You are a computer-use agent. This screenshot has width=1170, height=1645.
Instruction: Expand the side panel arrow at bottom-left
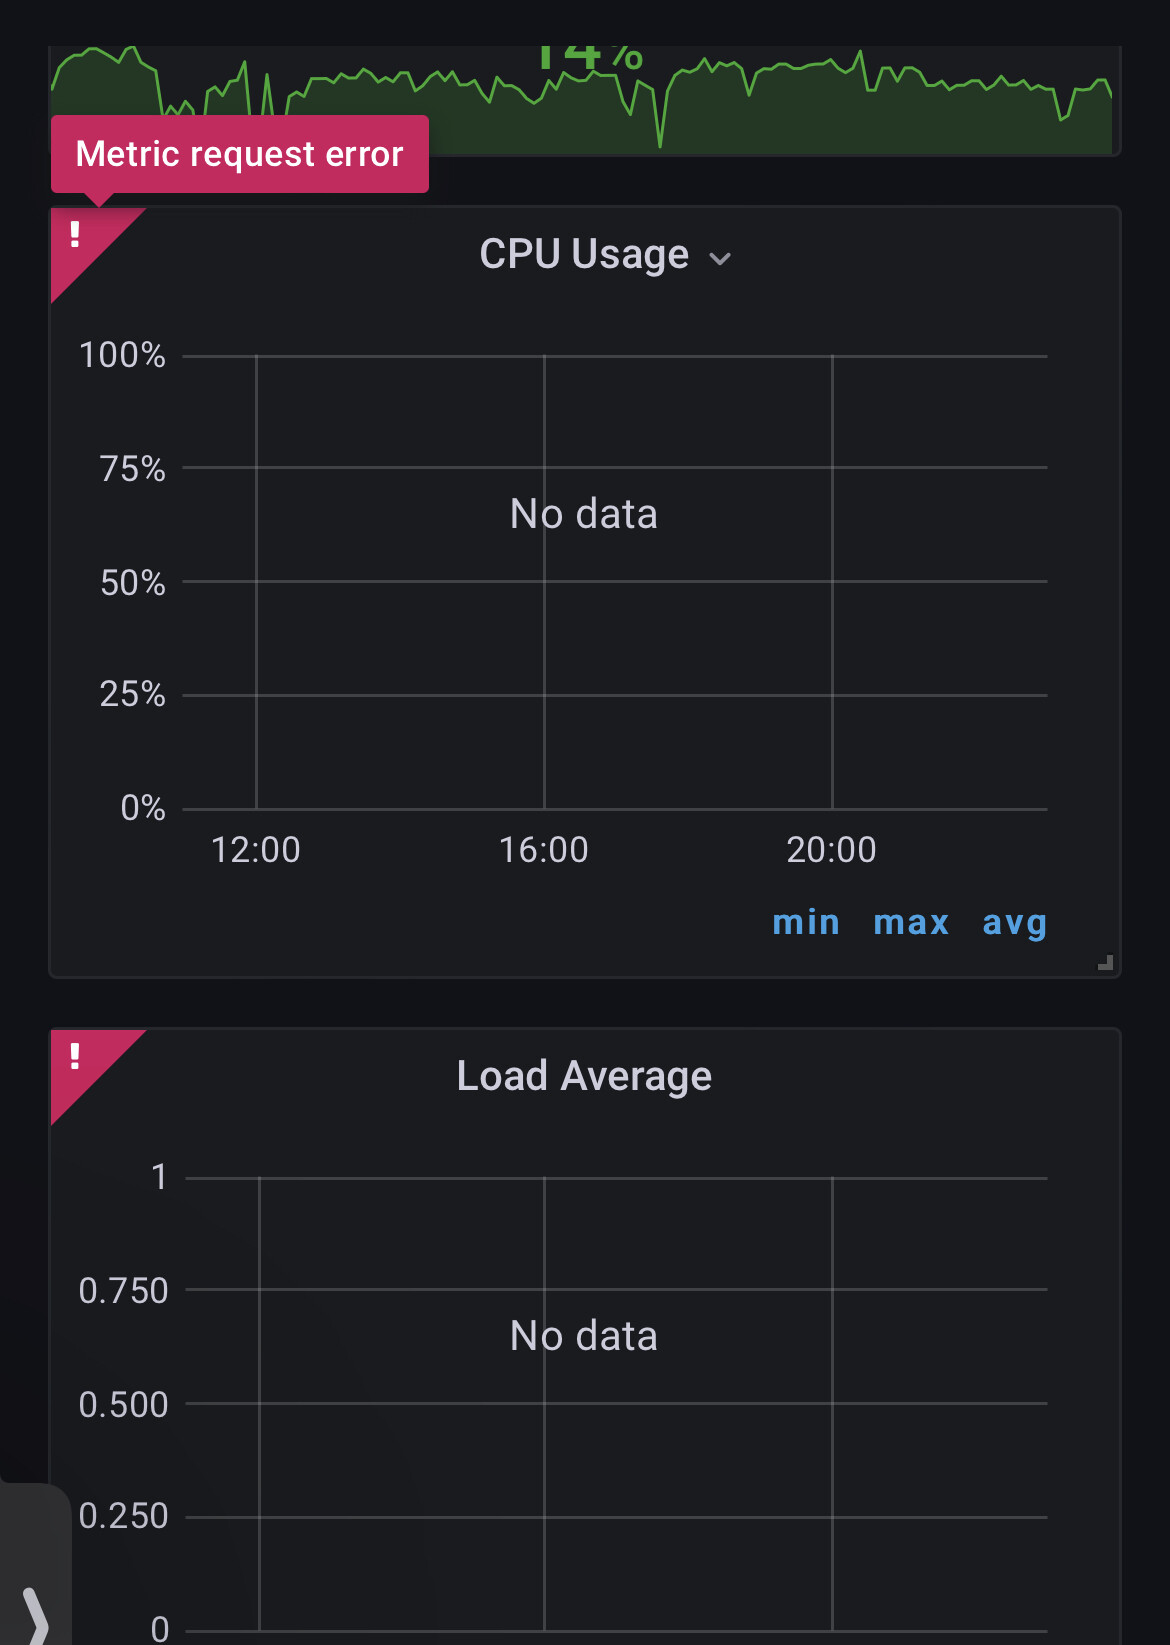(x=35, y=1615)
